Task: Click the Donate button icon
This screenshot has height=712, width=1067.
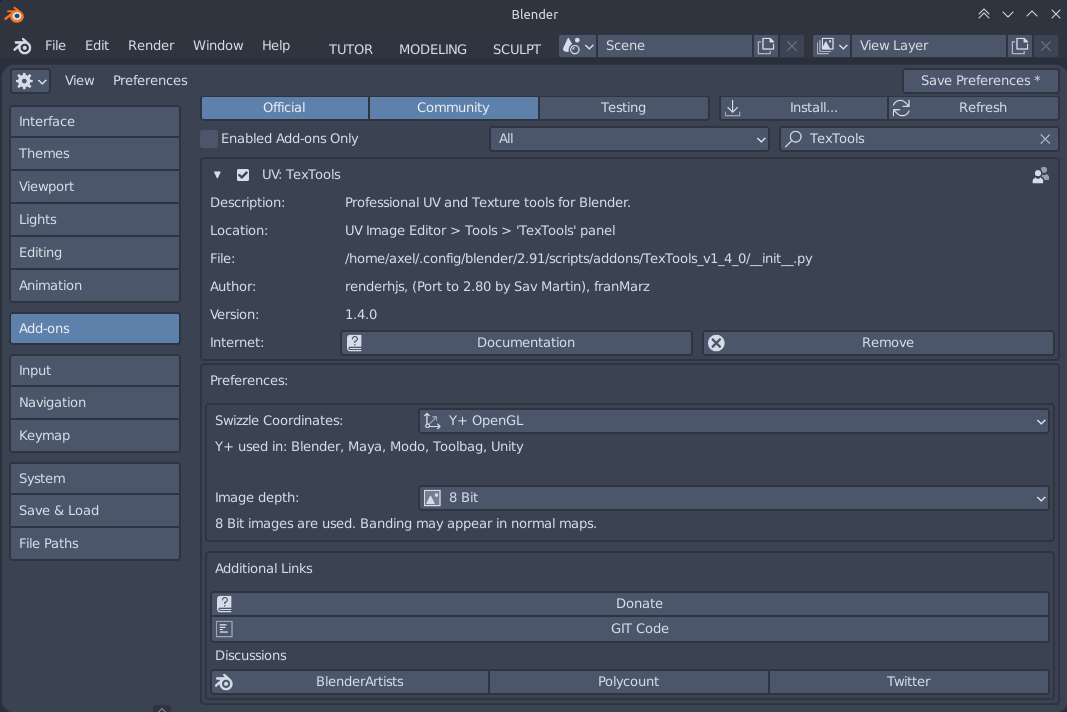Action: pos(224,603)
